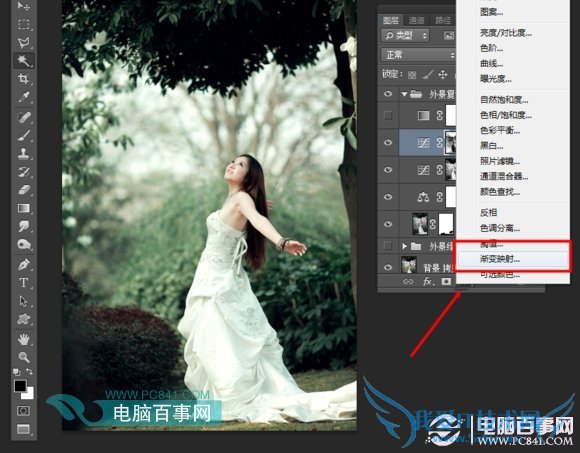580x453 pixels.
Task: Select the Eraser tool
Action: coord(24,190)
